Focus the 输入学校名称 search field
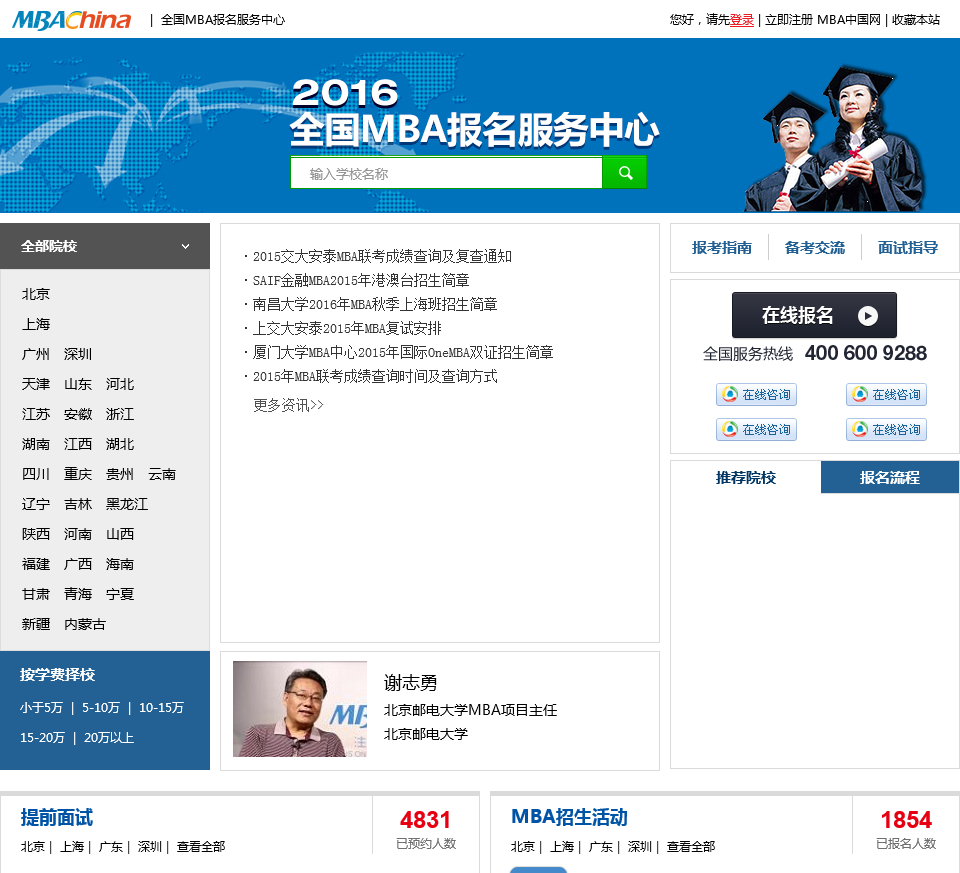Image resolution: width=960 pixels, height=873 pixels. [446, 173]
